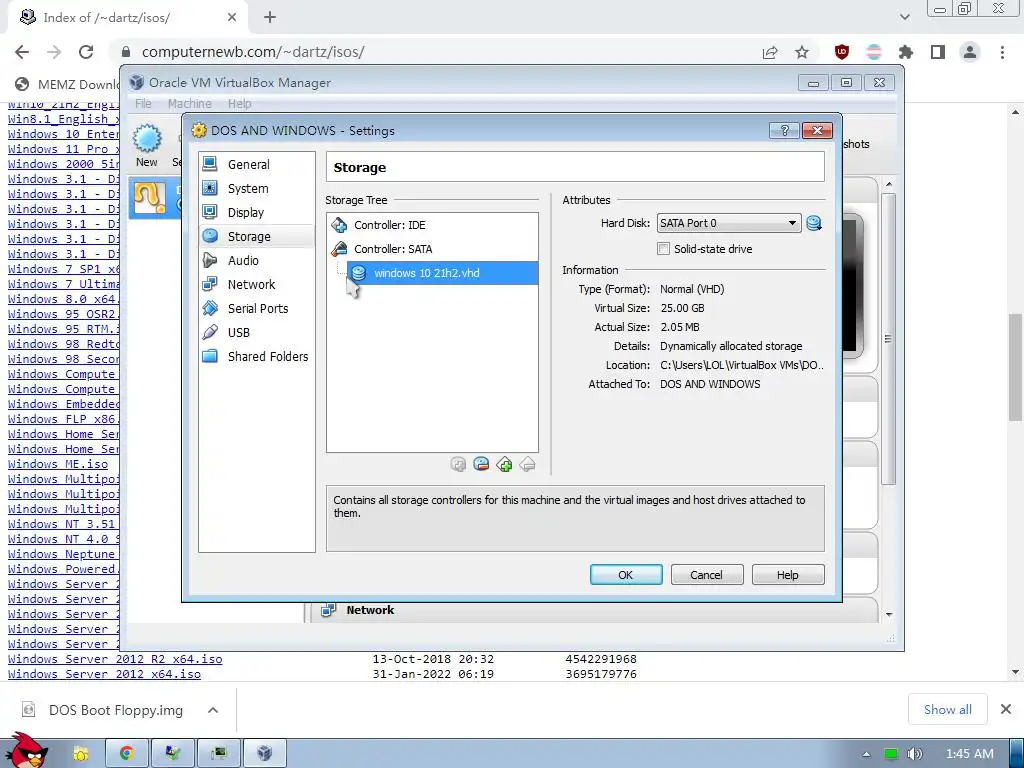This screenshot has height=768, width=1024.
Task: Open the uBlock Origin extension icon
Action: click(842, 52)
